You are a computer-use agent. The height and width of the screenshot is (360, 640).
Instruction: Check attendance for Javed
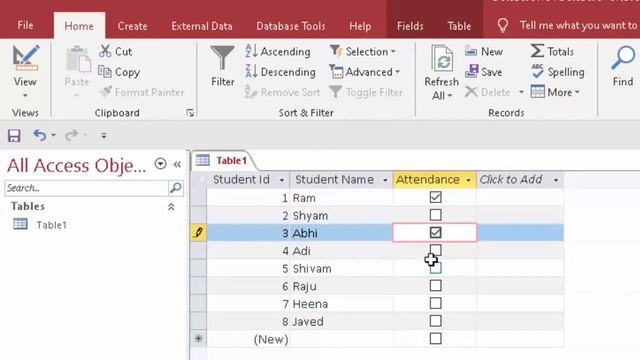436,321
